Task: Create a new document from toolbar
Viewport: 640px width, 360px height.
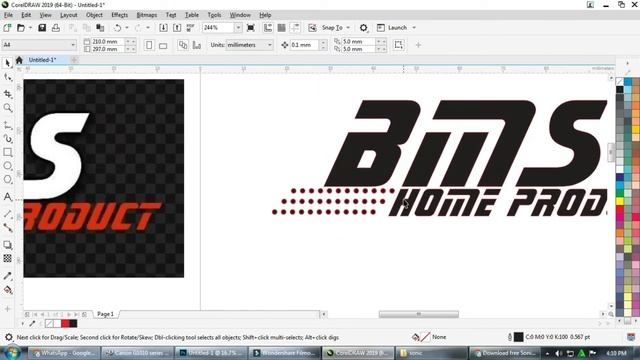Action: pos(7,28)
